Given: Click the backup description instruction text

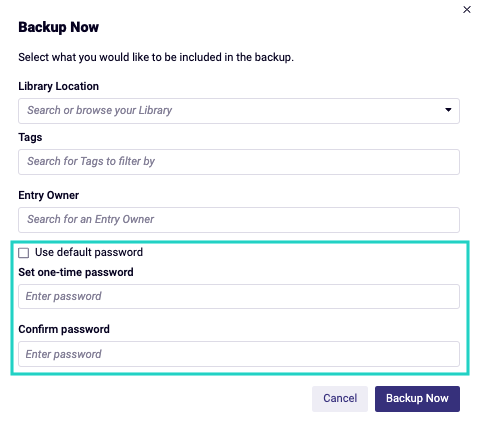Looking at the screenshot, I should coord(156,57).
